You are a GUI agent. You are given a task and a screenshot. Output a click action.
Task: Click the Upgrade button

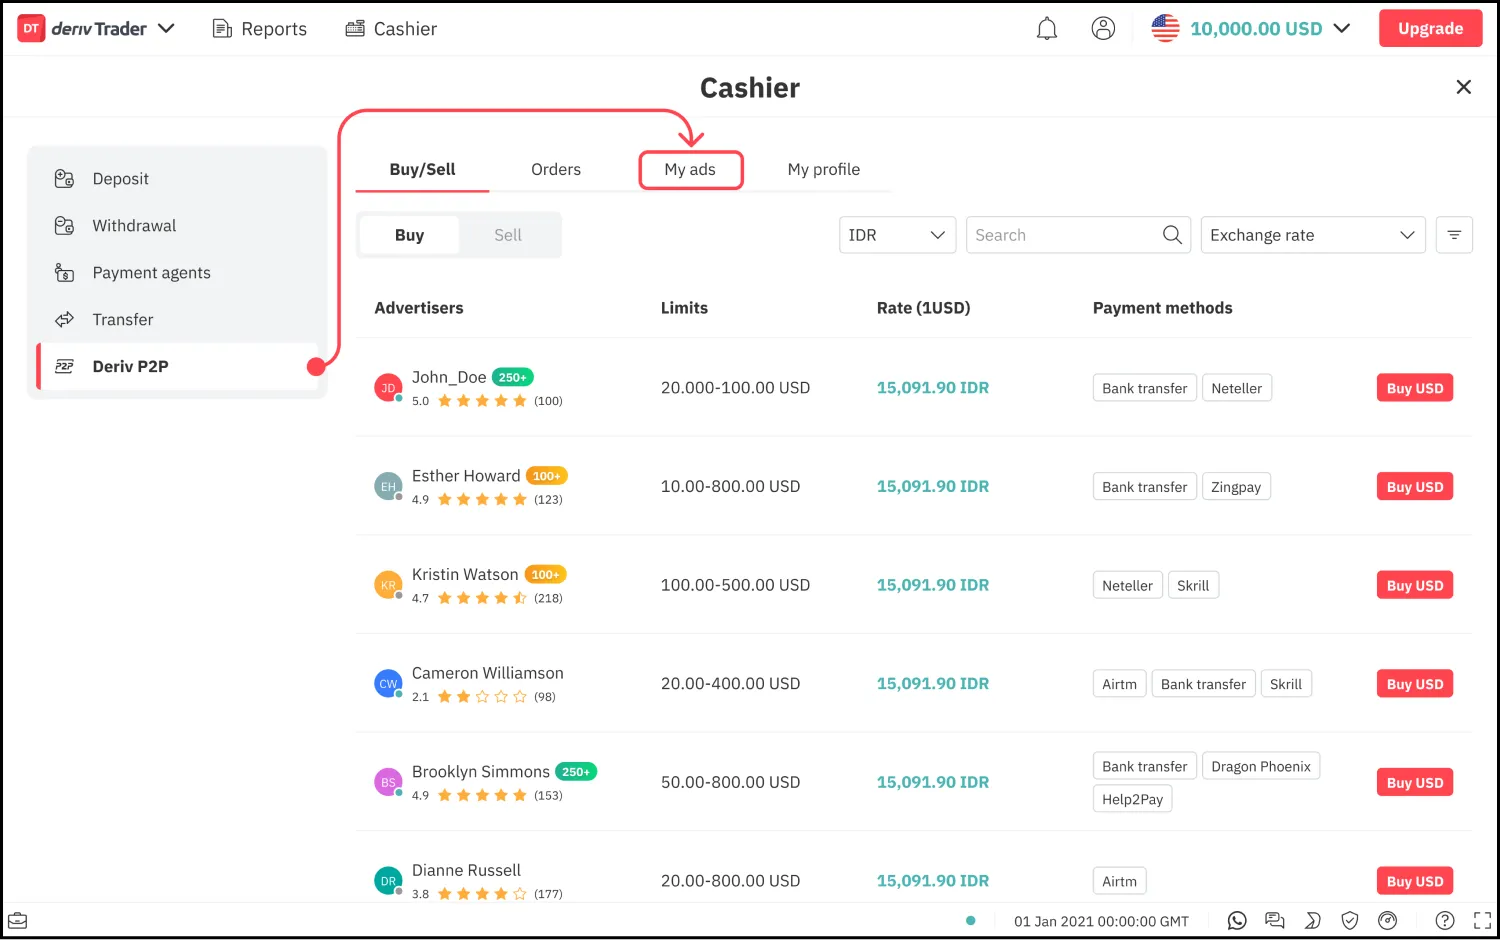tap(1430, 29)
